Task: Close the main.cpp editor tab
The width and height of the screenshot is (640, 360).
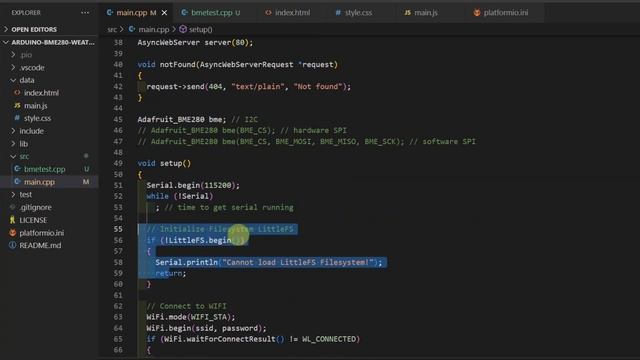Action: tap(164, 13)
